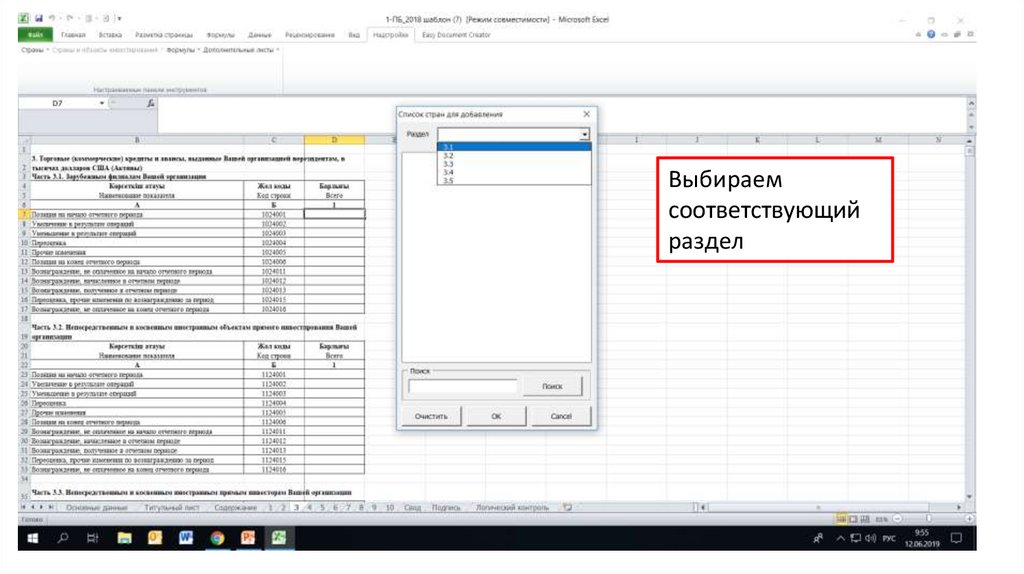Viewport: 1024px width, 574px height.
Task: Customize Quick Access Toolbar dropdown
Action: coord(120,18)
